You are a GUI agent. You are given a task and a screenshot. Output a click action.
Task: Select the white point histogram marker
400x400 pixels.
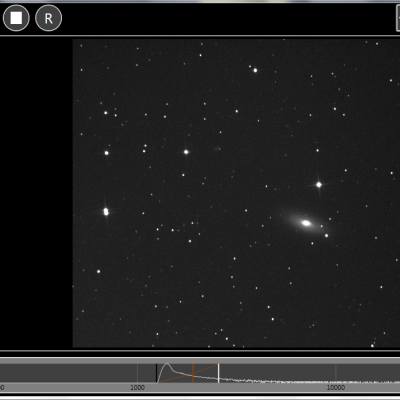218,373
